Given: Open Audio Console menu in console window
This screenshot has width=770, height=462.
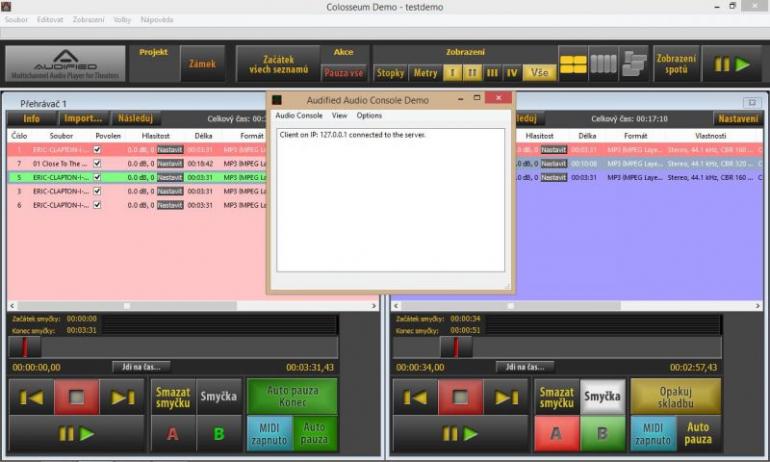Looking at the screenshot, I should [x=299, y=115].
